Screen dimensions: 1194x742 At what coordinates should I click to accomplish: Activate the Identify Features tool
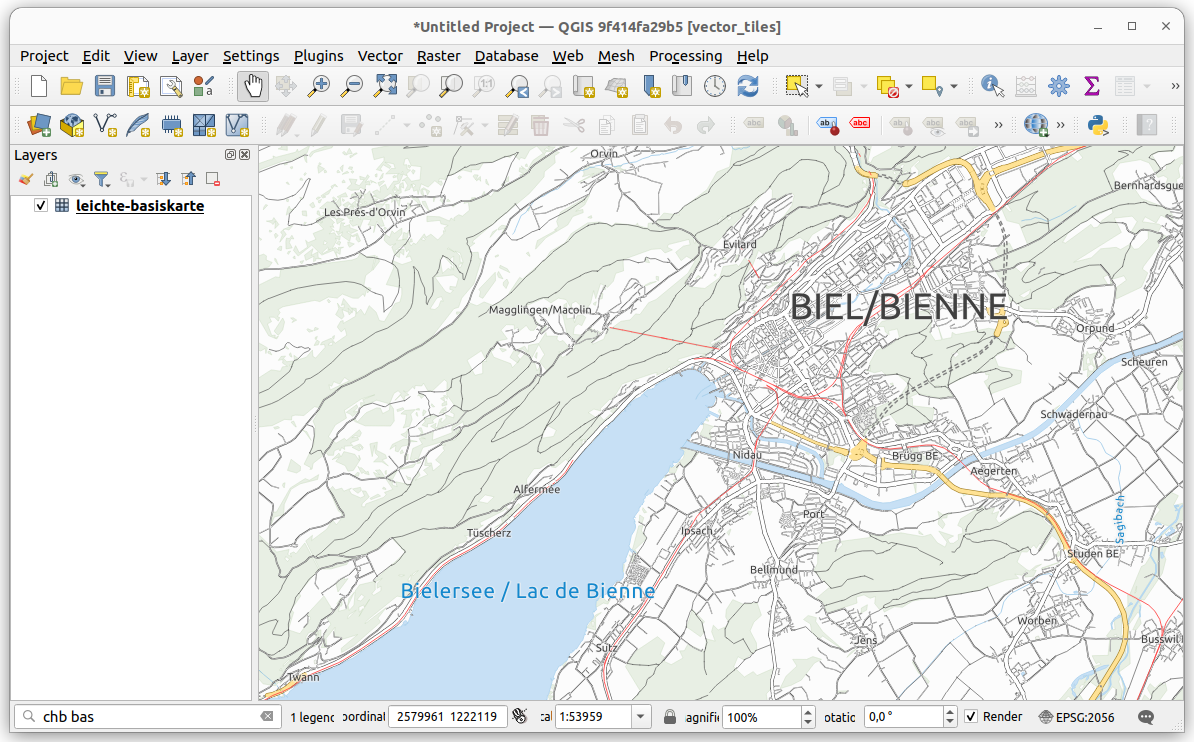[992, 86]
